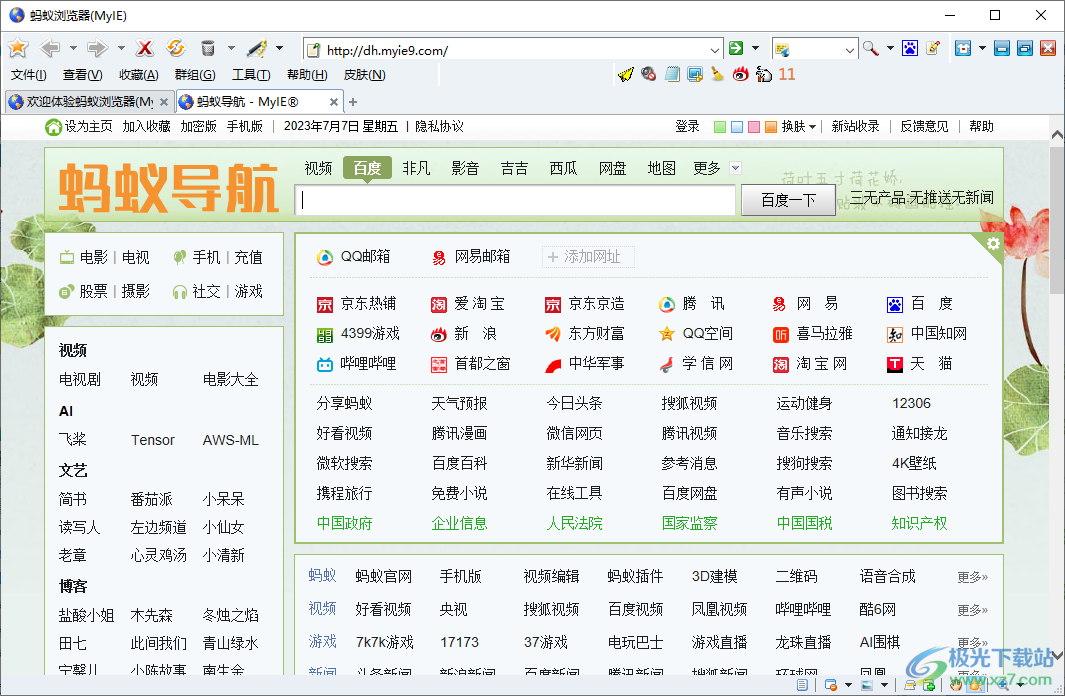Toggle the ad-filter lightning icon
This screenshot has height=696, width=1065.
pos(625,74)
